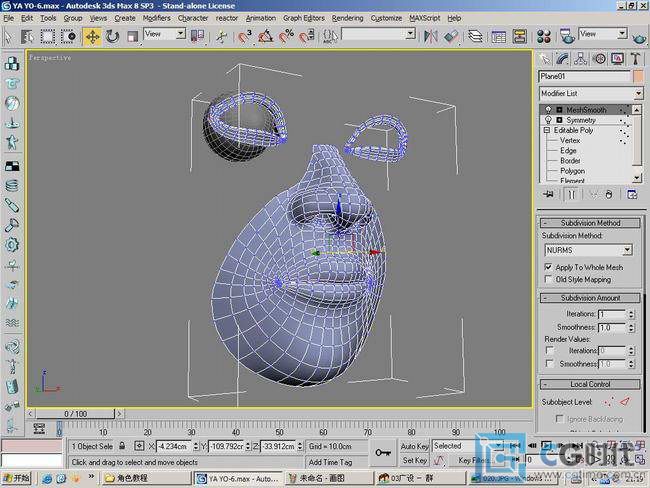The image size is (650, 488).
Task: Select the Move tool in toolbar
Action: pos(92,37)
